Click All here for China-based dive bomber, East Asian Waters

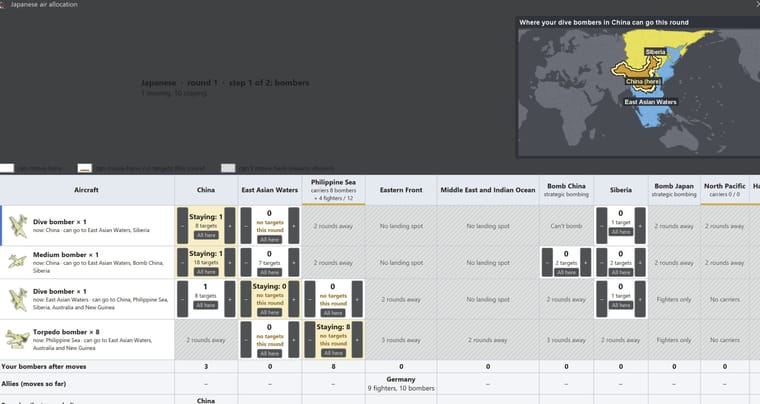[269, 239]
